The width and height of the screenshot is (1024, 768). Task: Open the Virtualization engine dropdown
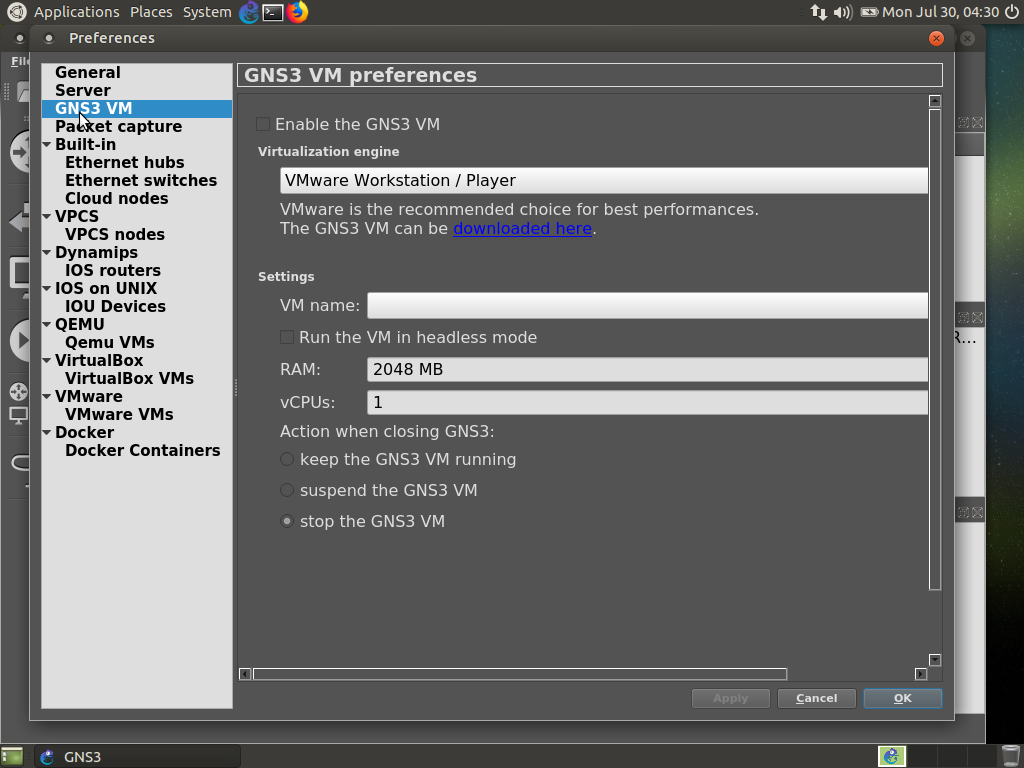point(603,180)
